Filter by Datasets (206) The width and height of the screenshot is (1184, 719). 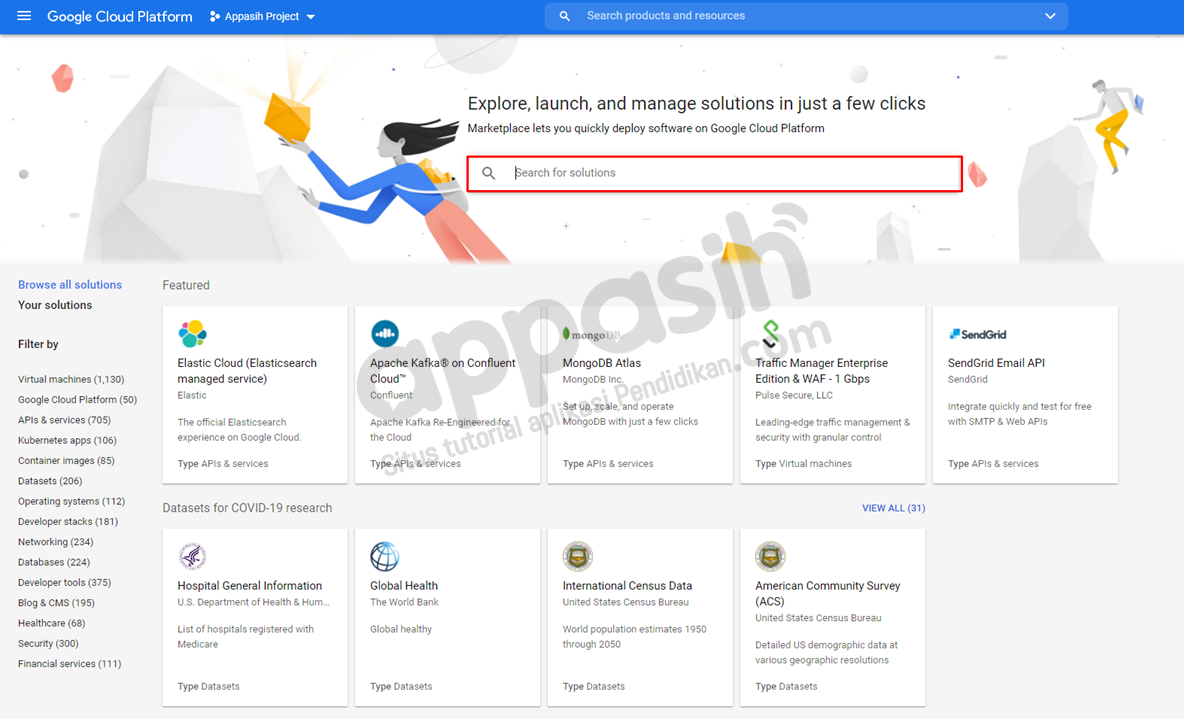(x=50, y=481)
